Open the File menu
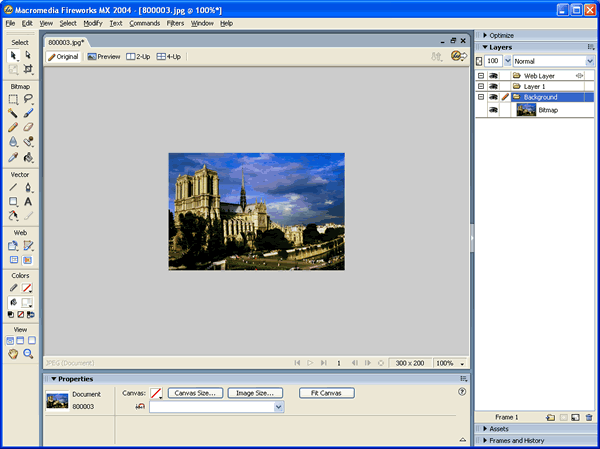Image resolution: width=600 pixels, height=449 pixels. pos(10,23)
